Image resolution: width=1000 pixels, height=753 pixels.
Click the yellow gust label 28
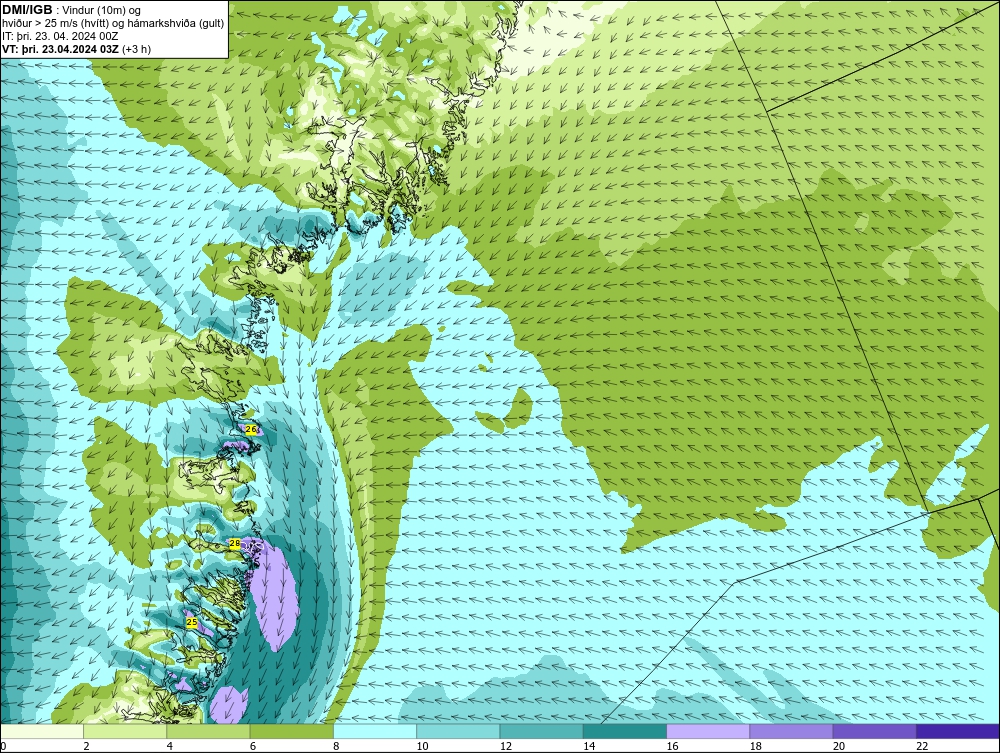[235, 543]
